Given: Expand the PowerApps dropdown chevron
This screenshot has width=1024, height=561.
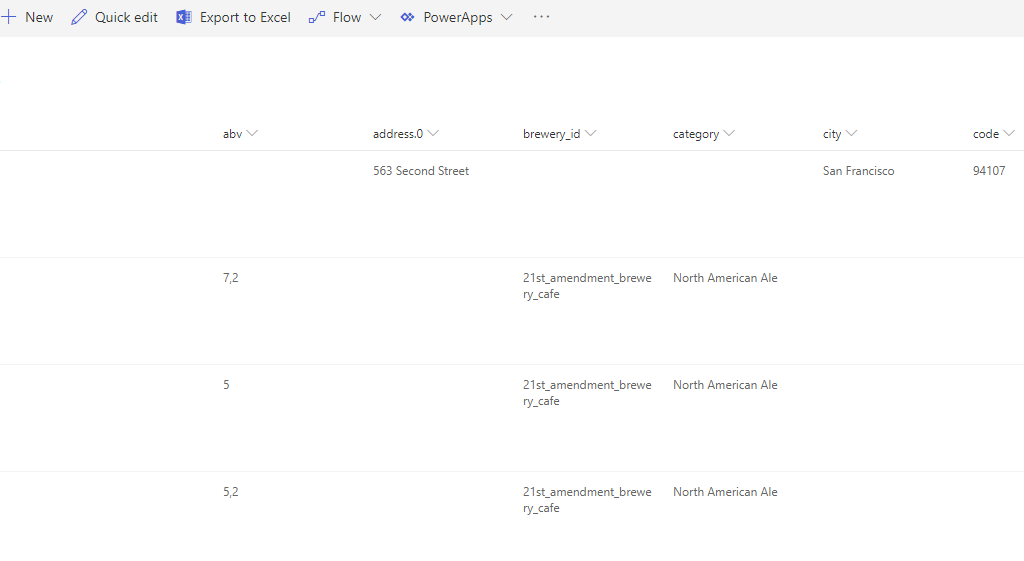Looking at the screenshot, I should point(506,17).
